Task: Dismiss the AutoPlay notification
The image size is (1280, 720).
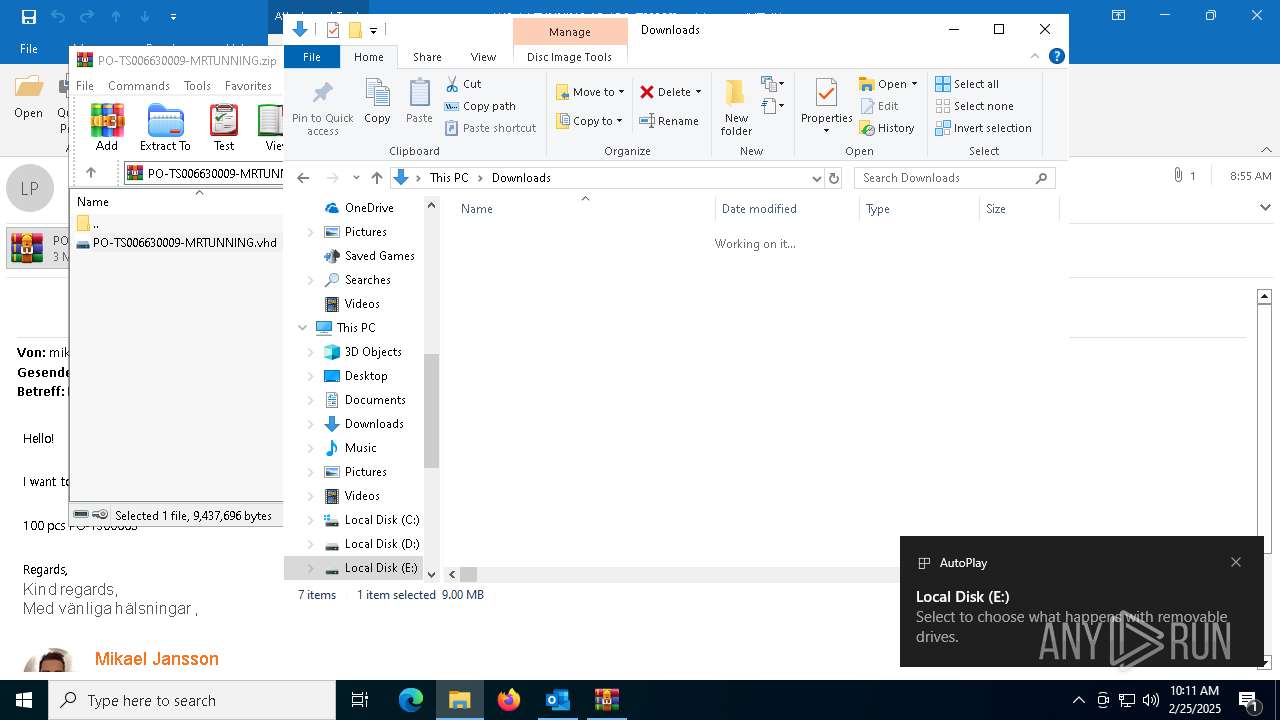Action: [1236, 562]
